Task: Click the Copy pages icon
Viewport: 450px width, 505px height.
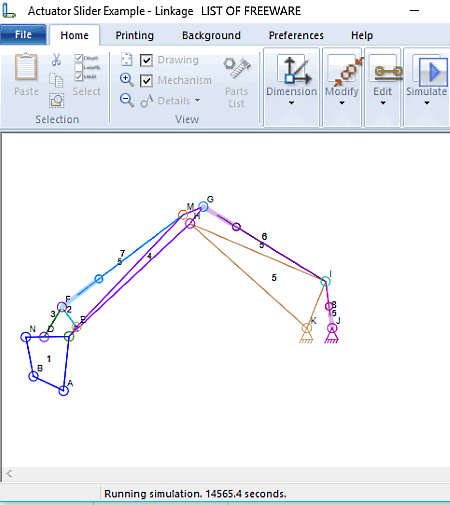Action: (x=56, y=80)
